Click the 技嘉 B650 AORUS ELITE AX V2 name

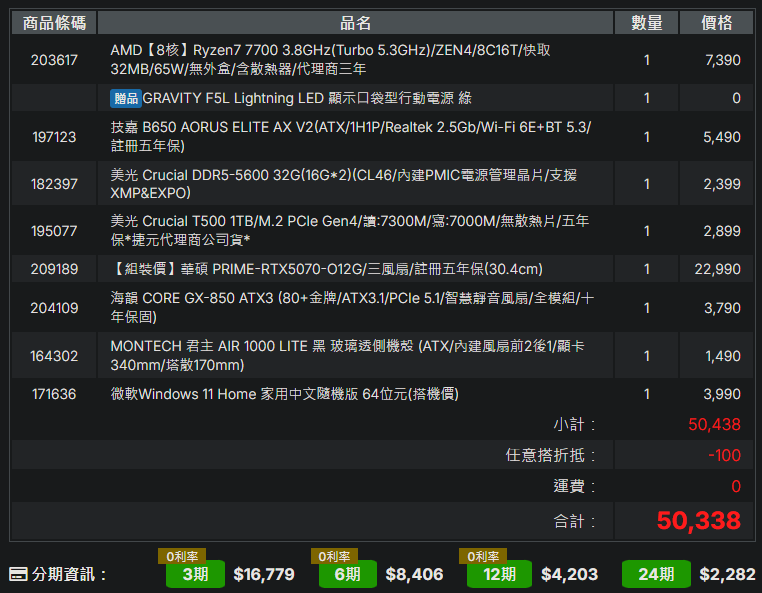pyautogui.click(x=351, y=137)
